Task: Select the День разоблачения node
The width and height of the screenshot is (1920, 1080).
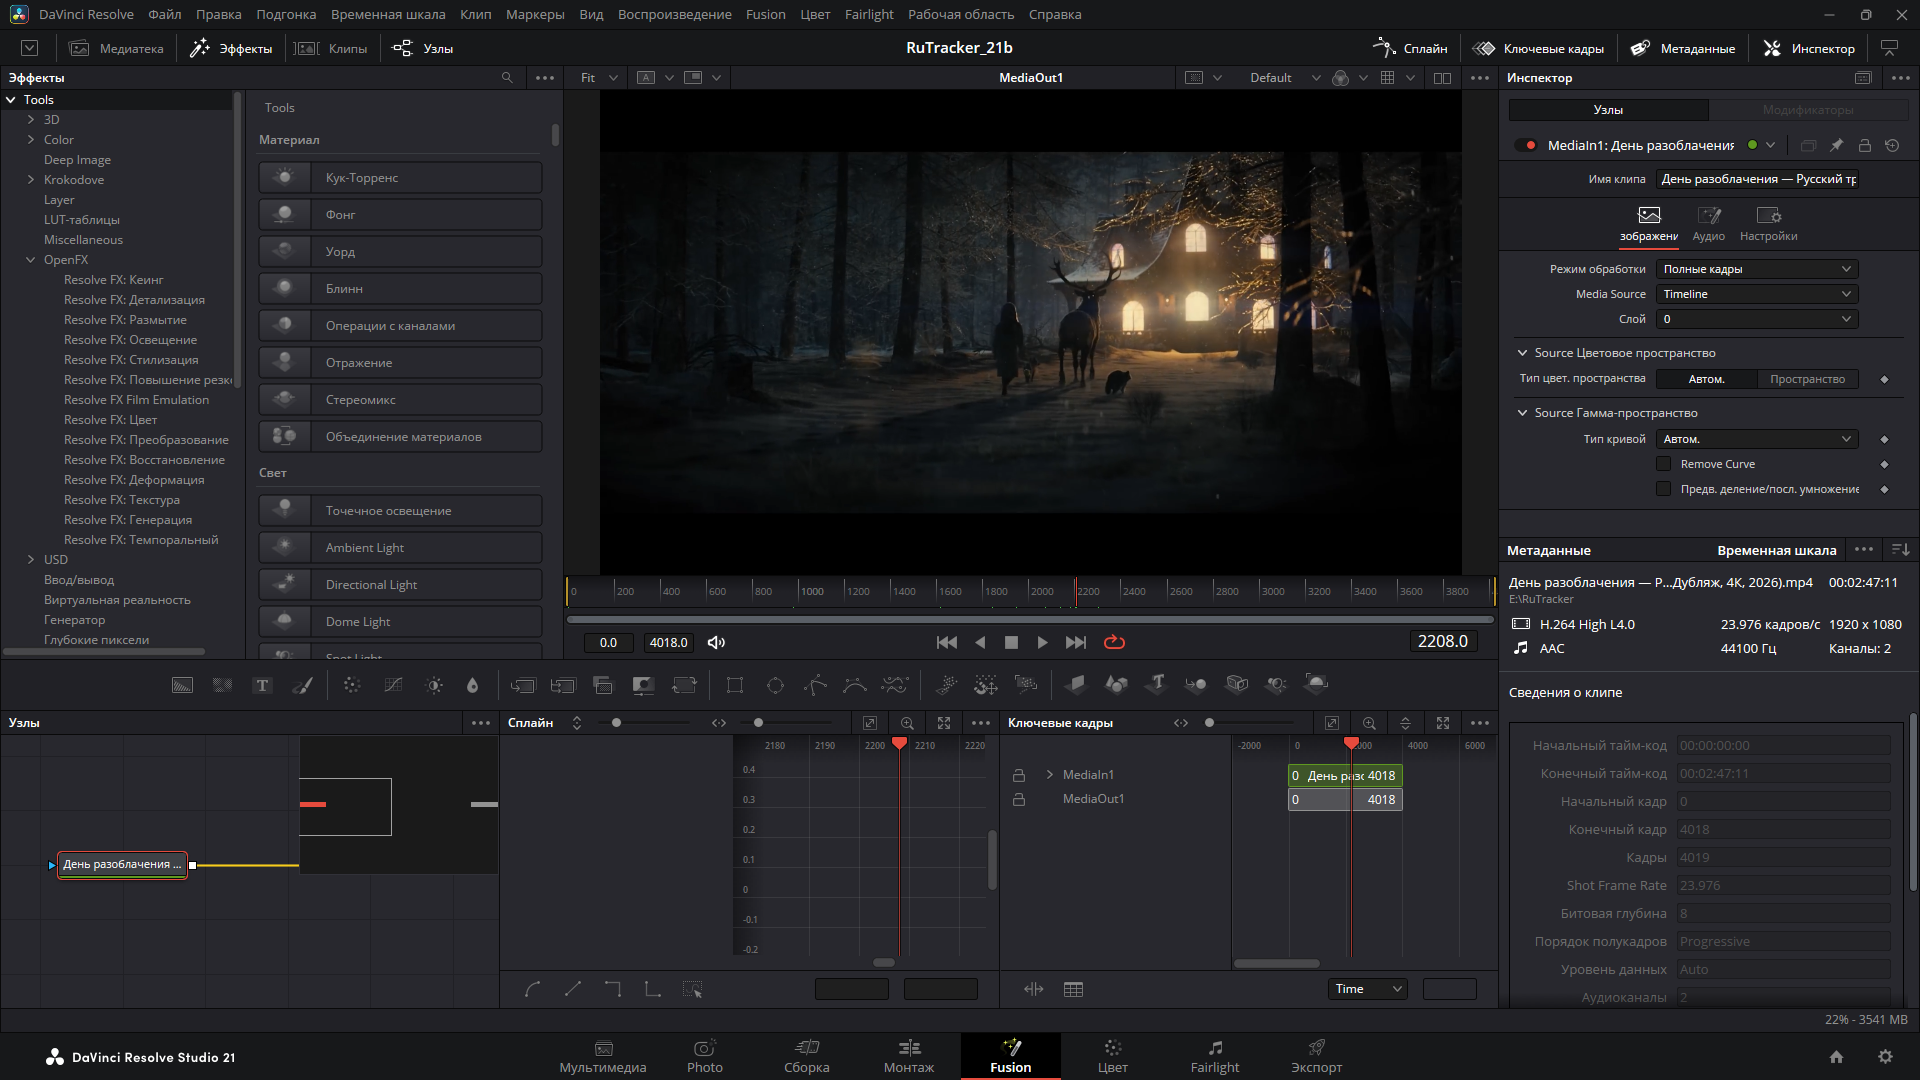Action: (123, 865)
